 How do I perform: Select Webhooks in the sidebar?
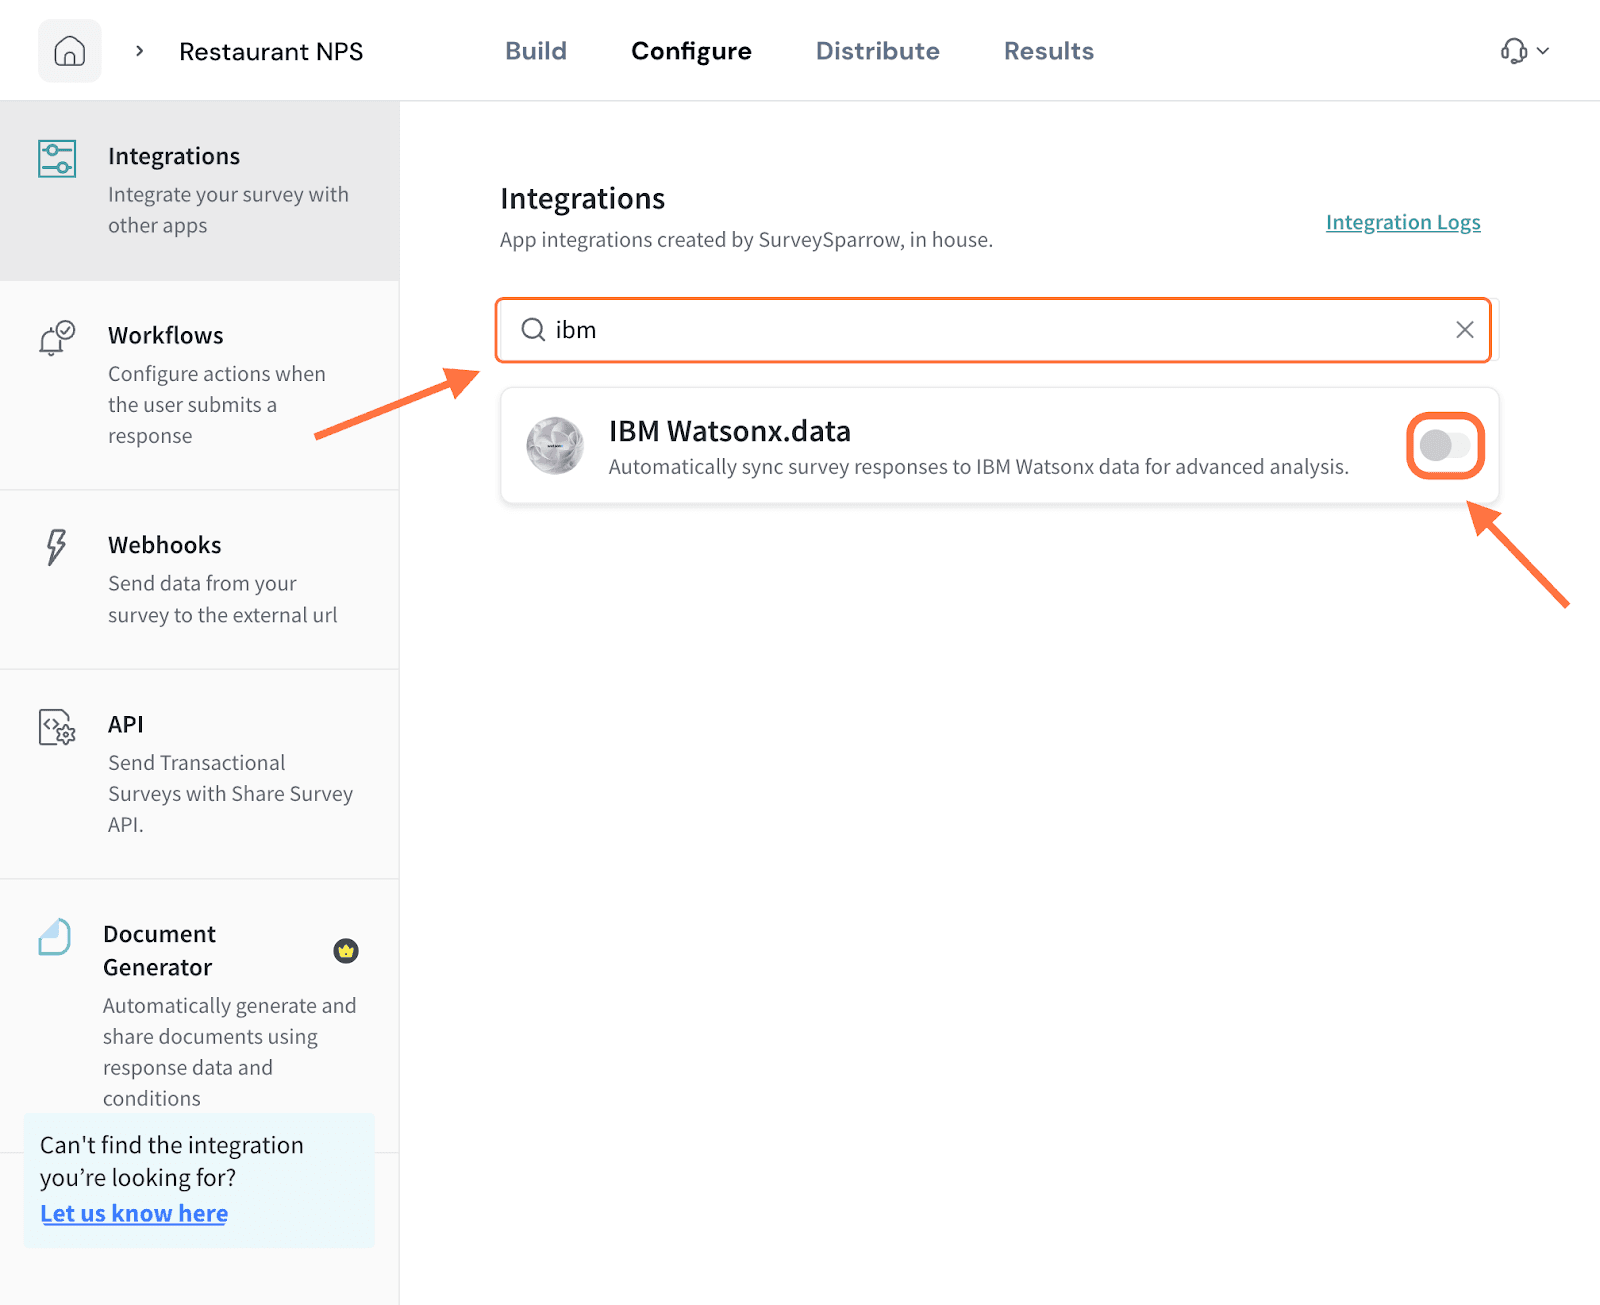pyautogui.click(x=165, y=545)
